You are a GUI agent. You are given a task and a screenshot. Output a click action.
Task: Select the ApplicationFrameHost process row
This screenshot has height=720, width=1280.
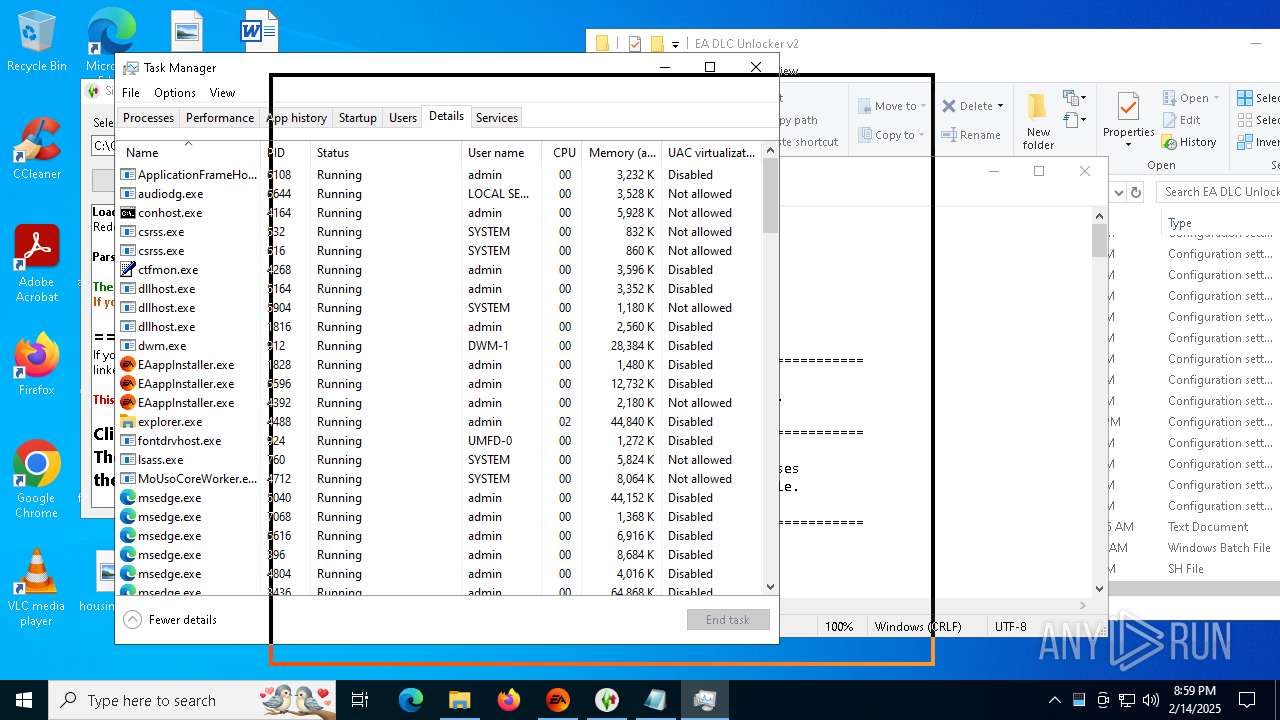[x=439, y=175]
